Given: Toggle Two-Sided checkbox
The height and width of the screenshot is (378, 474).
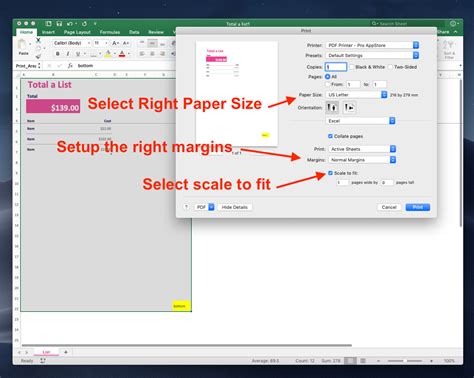Looking at the screenshot, I should [x=390, y=67].
